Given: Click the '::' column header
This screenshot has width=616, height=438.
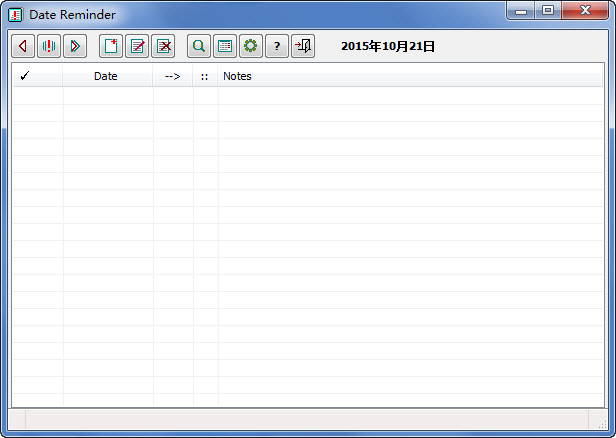Looking at the screenshot, I should [205, 76].
